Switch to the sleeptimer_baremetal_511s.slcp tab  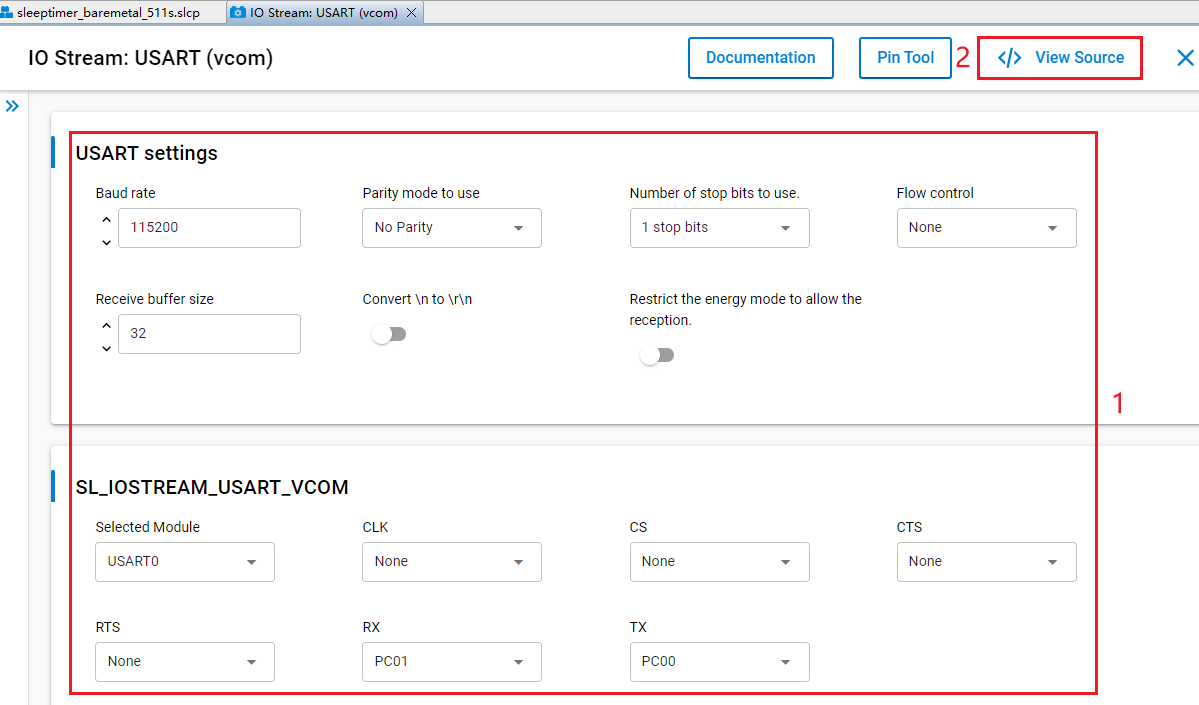tap(110, 12)
